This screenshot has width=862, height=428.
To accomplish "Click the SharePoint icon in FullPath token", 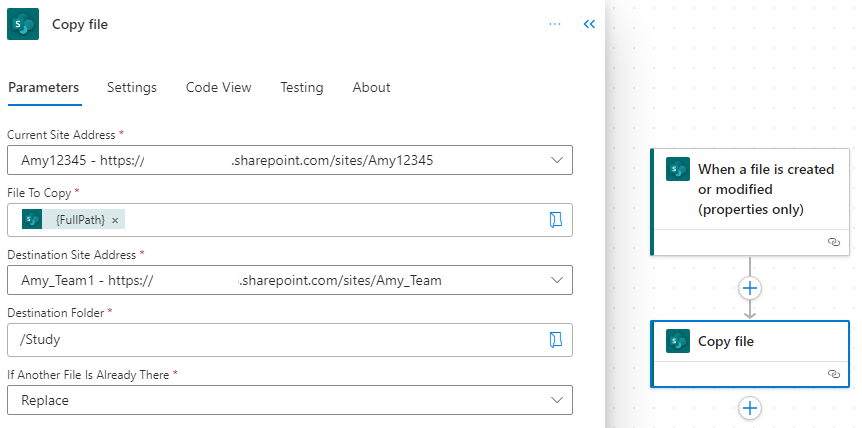I will coord(32,219).
